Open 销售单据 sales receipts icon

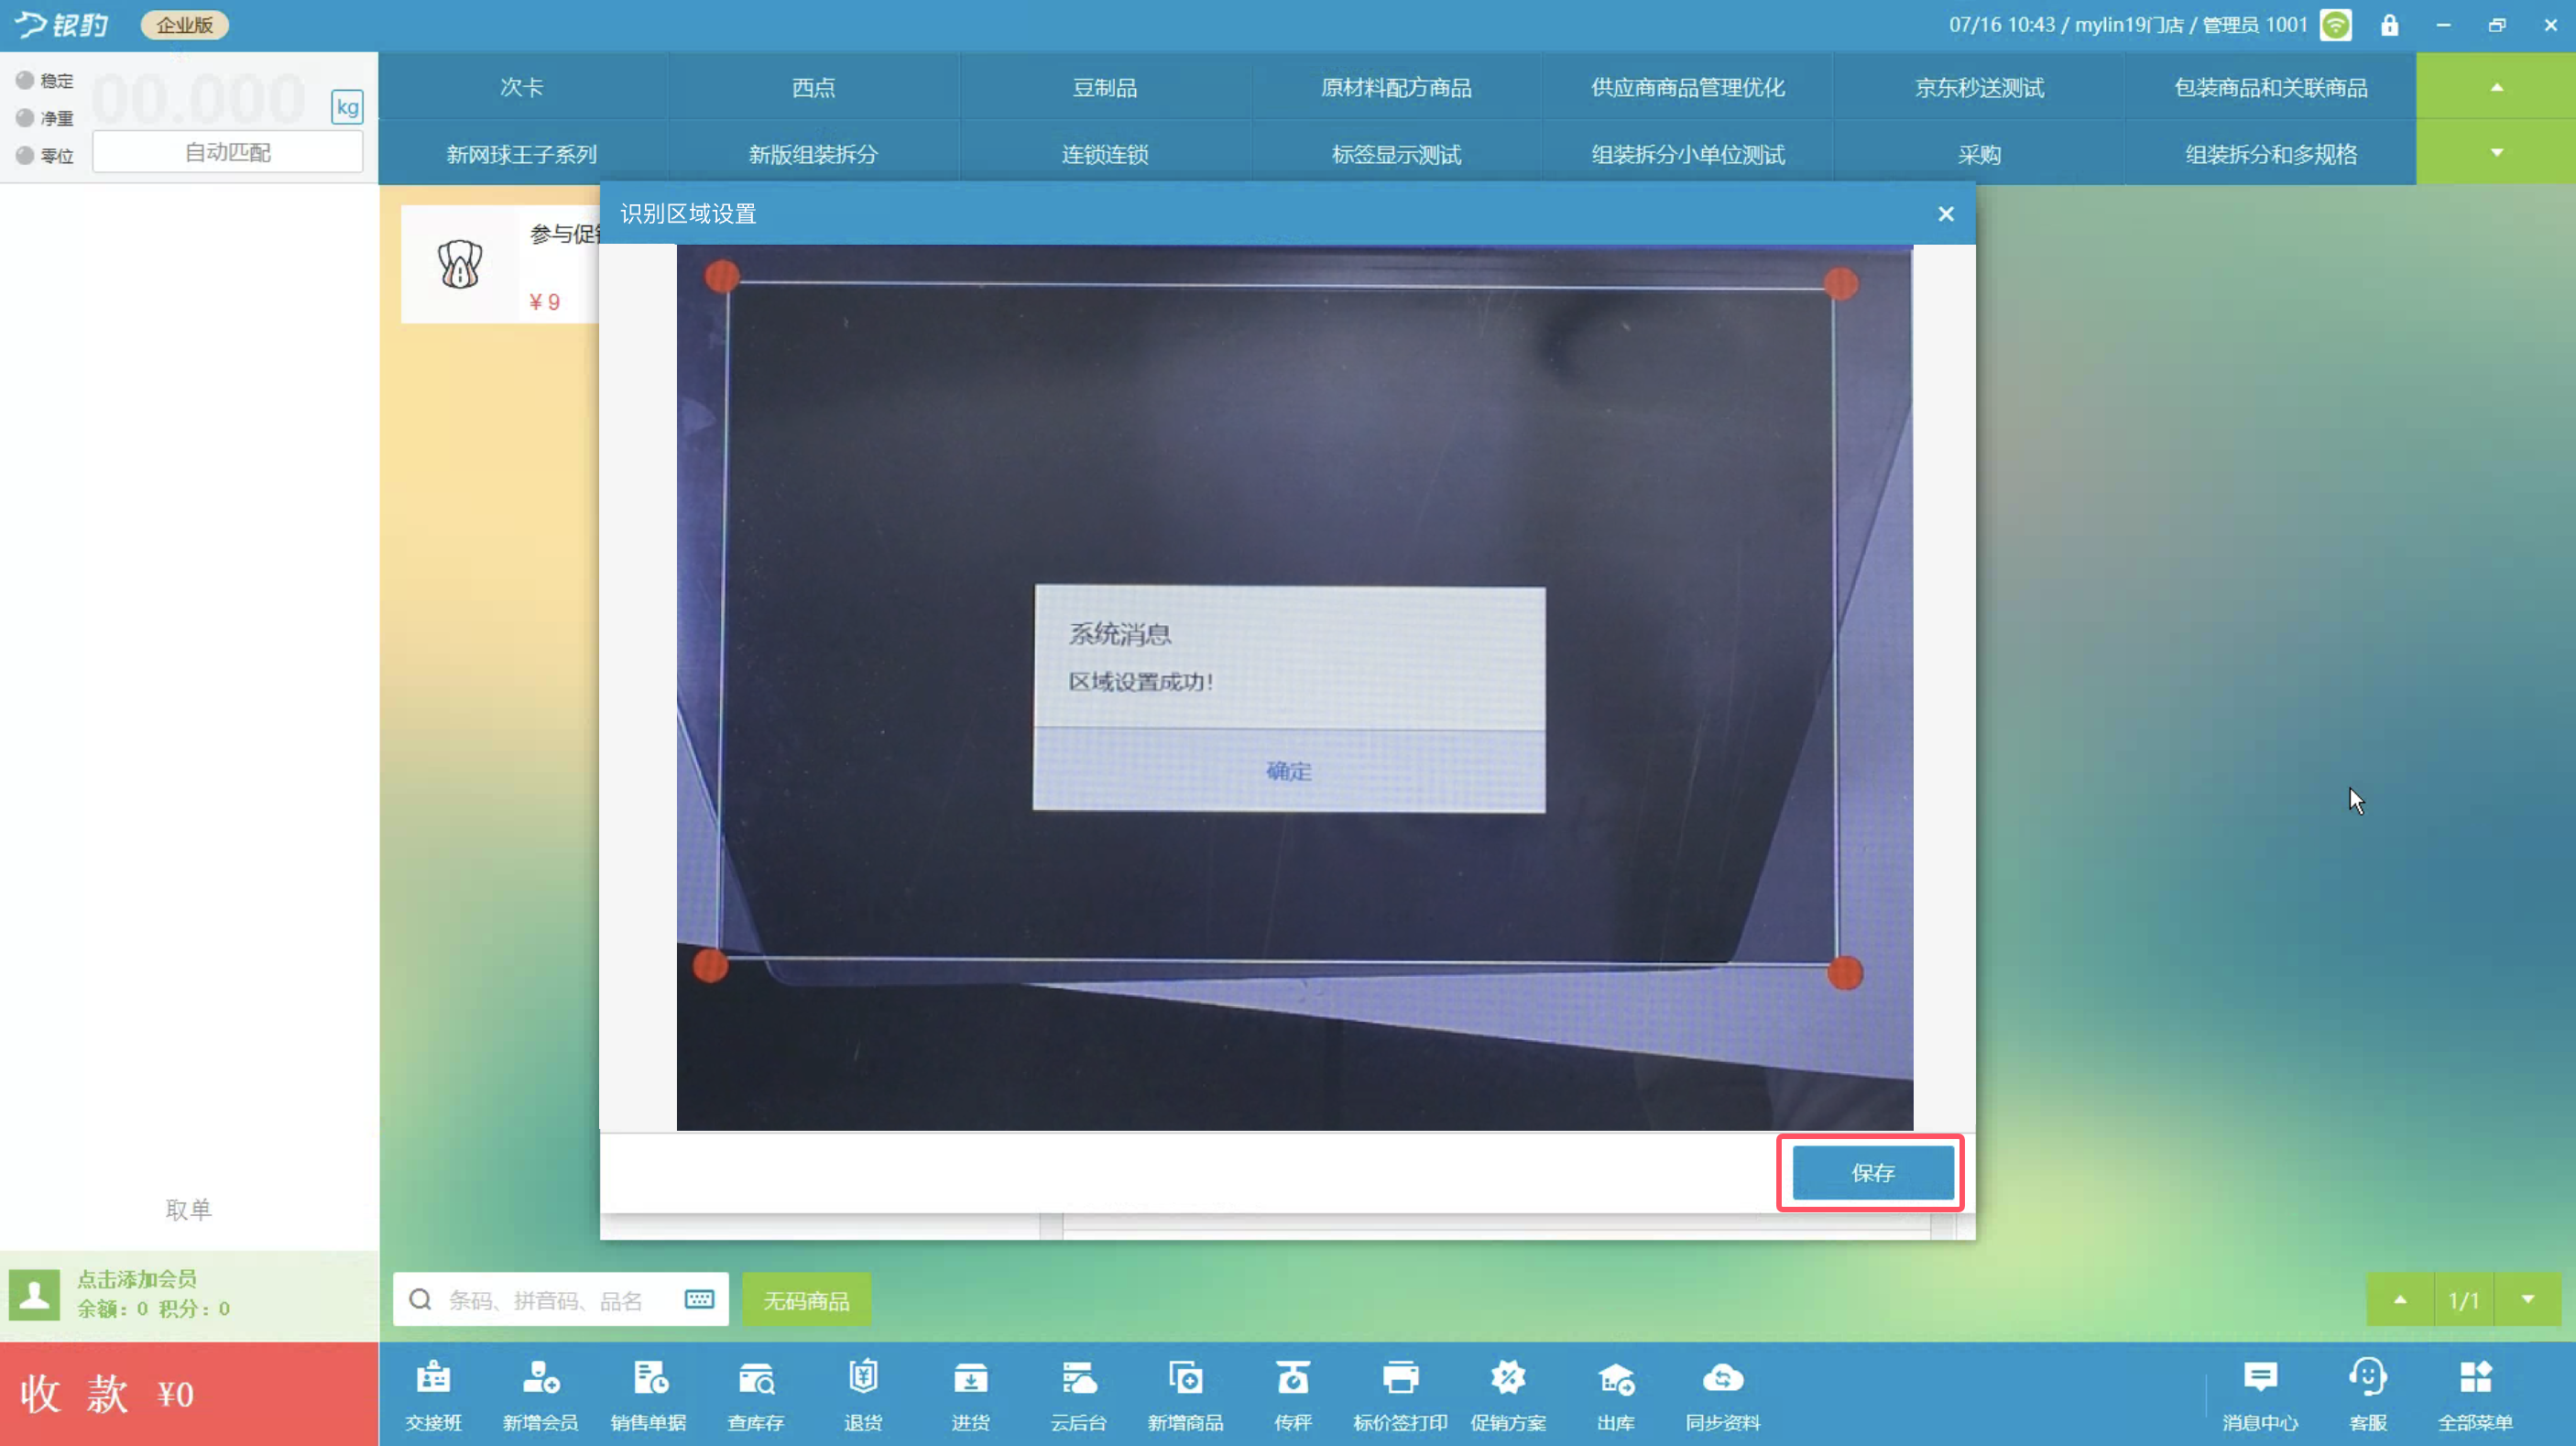pos(648,1394)
